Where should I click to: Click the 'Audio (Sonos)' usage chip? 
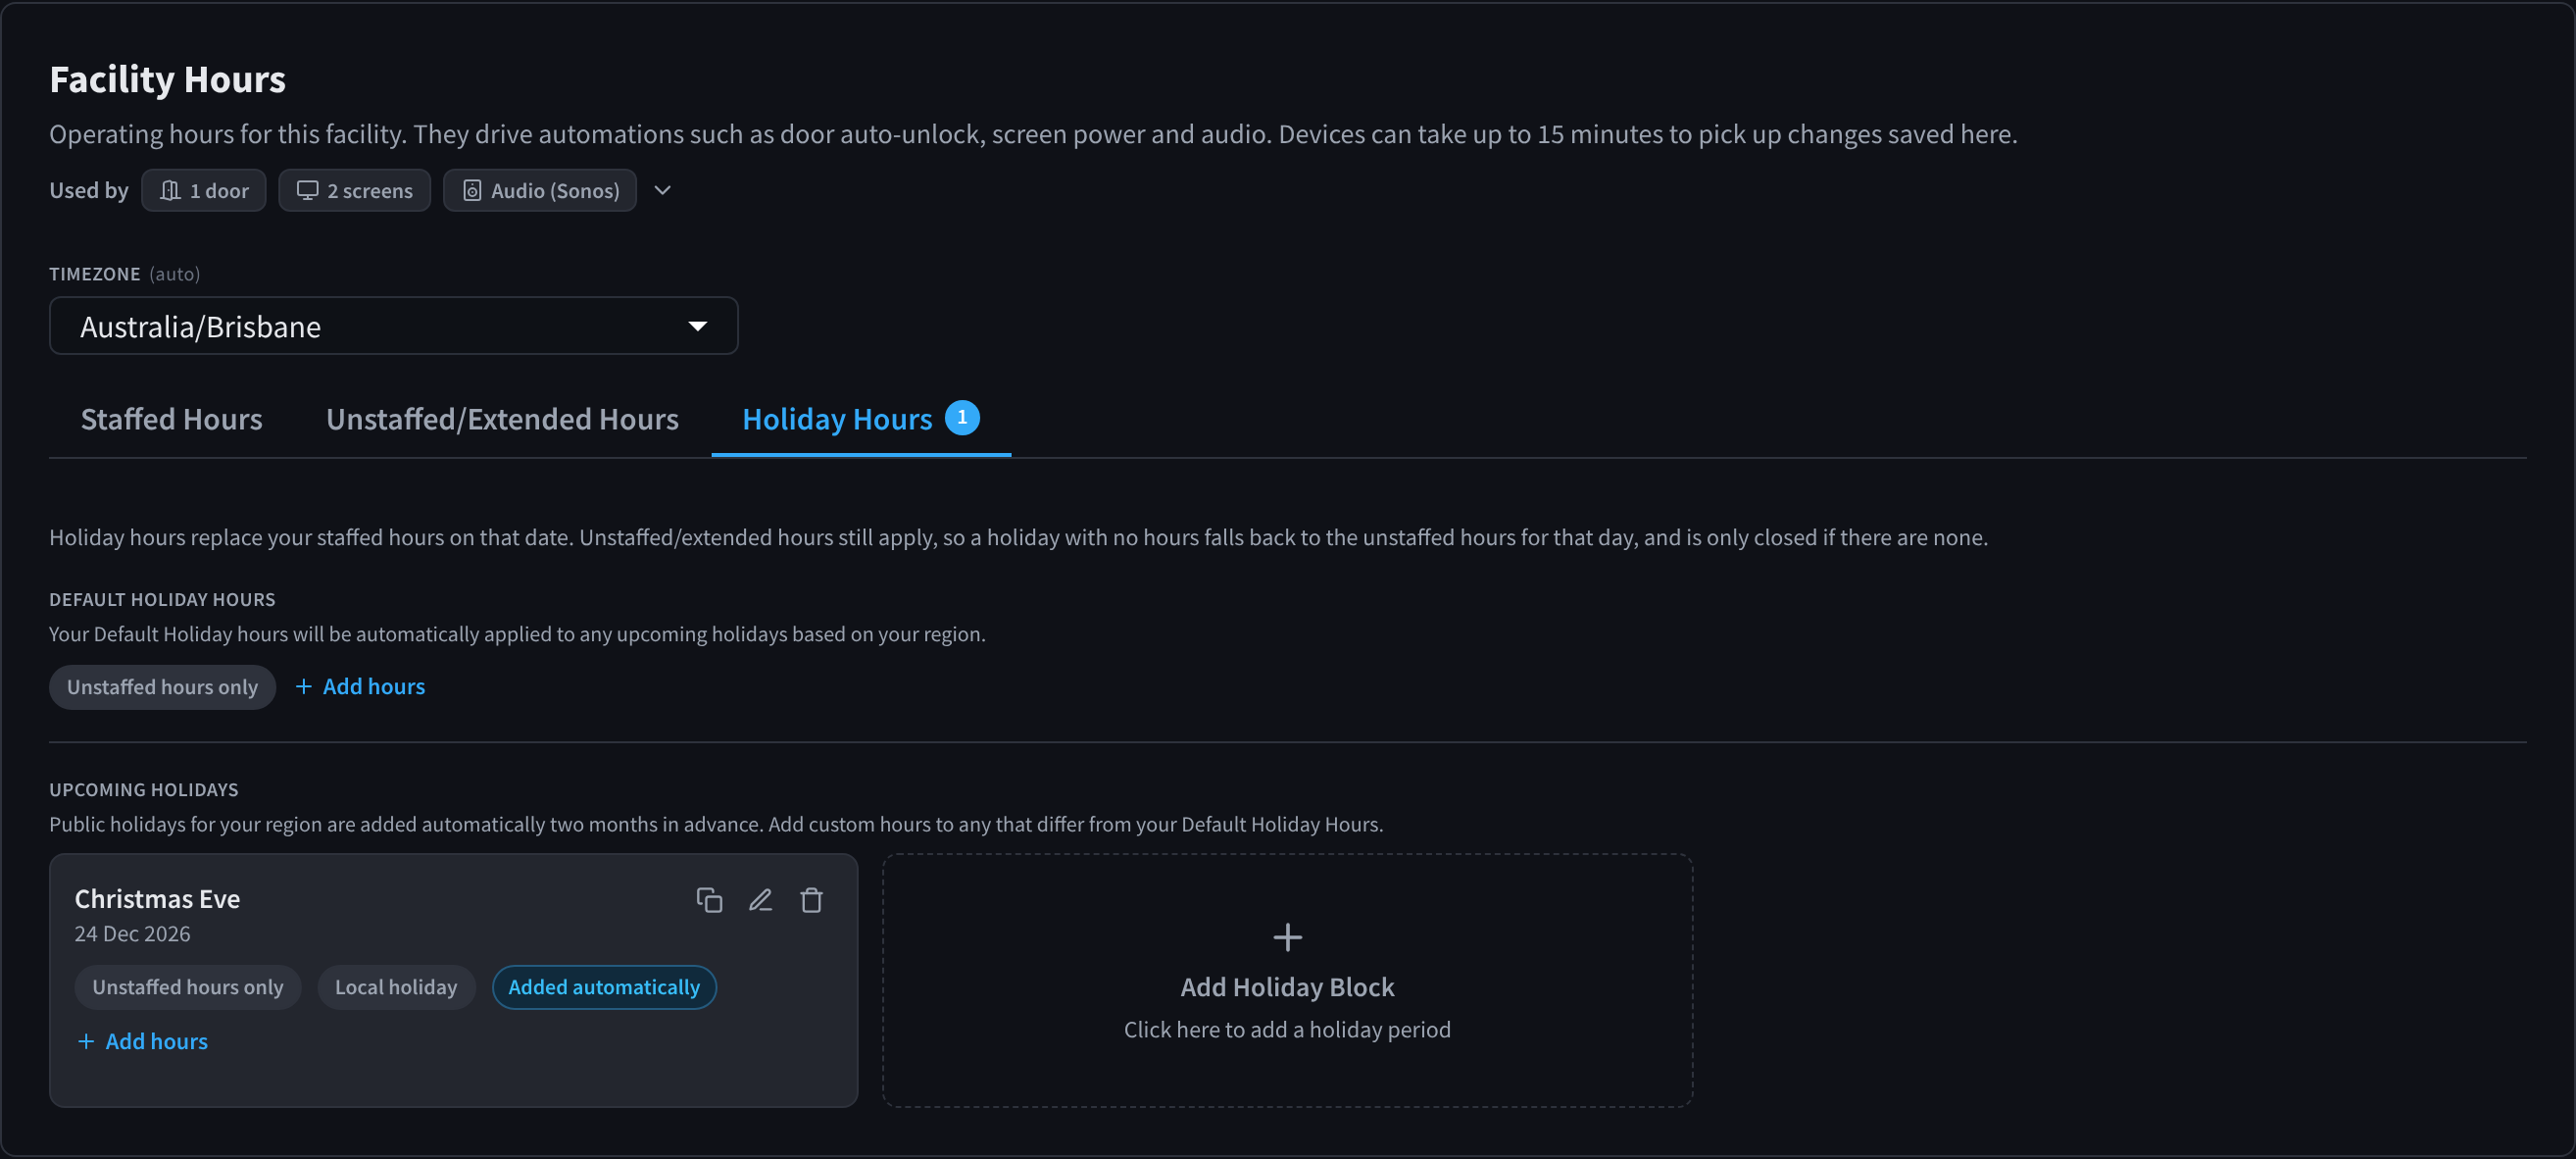click(x=540, y=190)
